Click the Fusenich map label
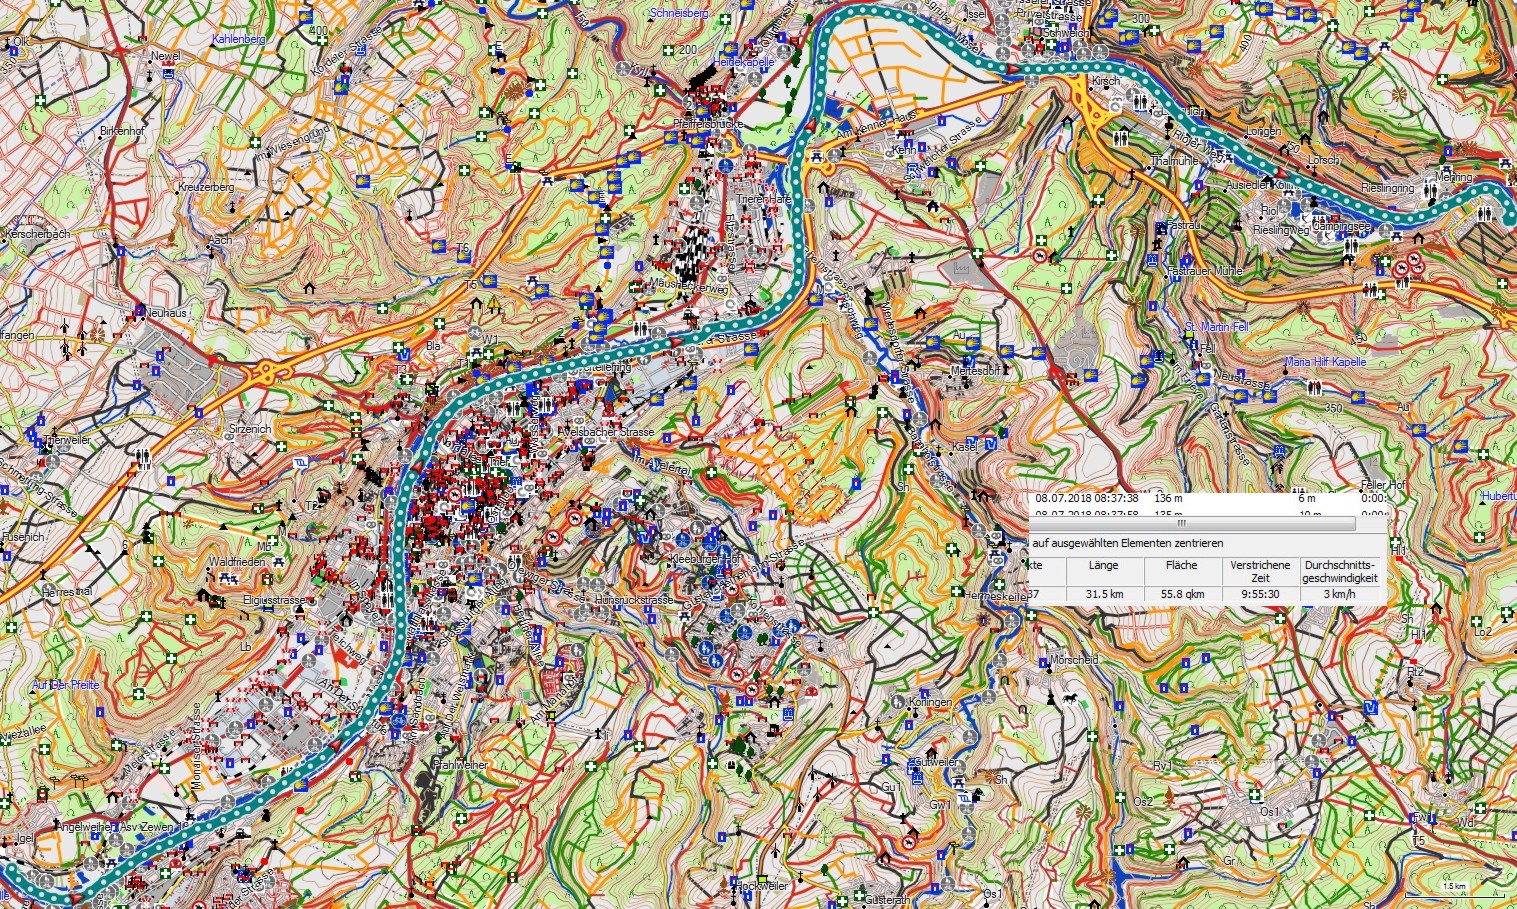Viewport: 1517px width, 909px height. (x=23, y=537)
